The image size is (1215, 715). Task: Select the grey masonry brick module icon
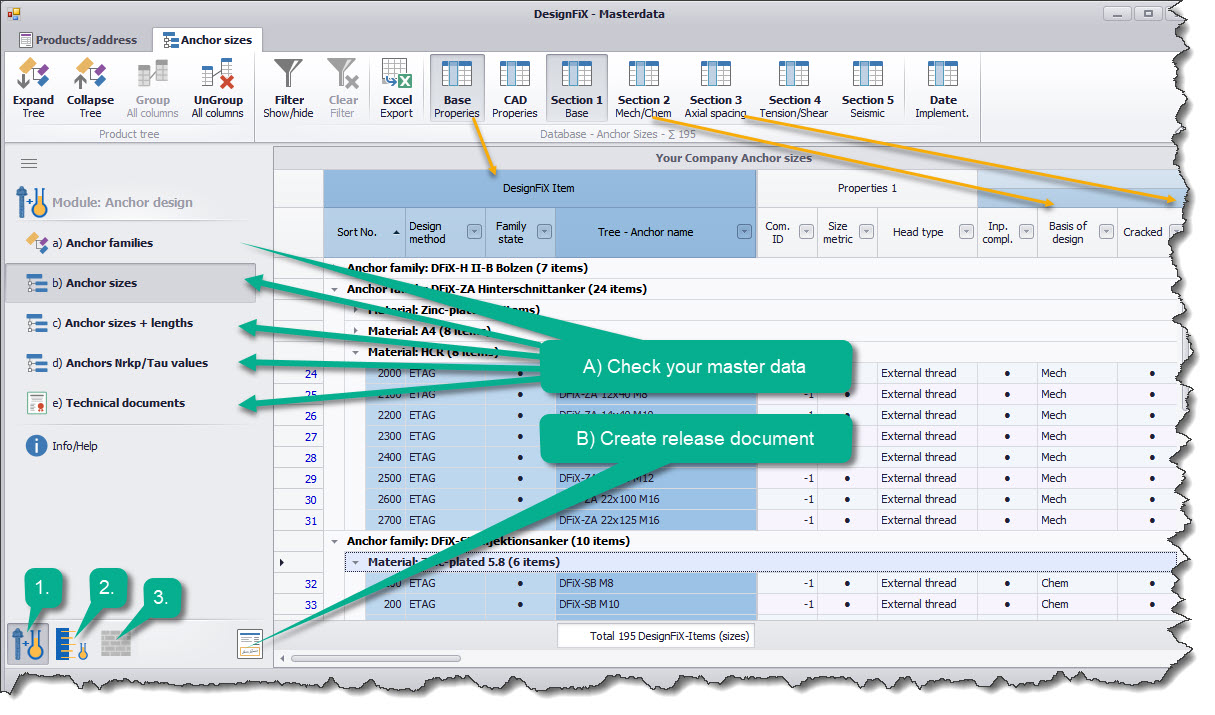(115, 645)
